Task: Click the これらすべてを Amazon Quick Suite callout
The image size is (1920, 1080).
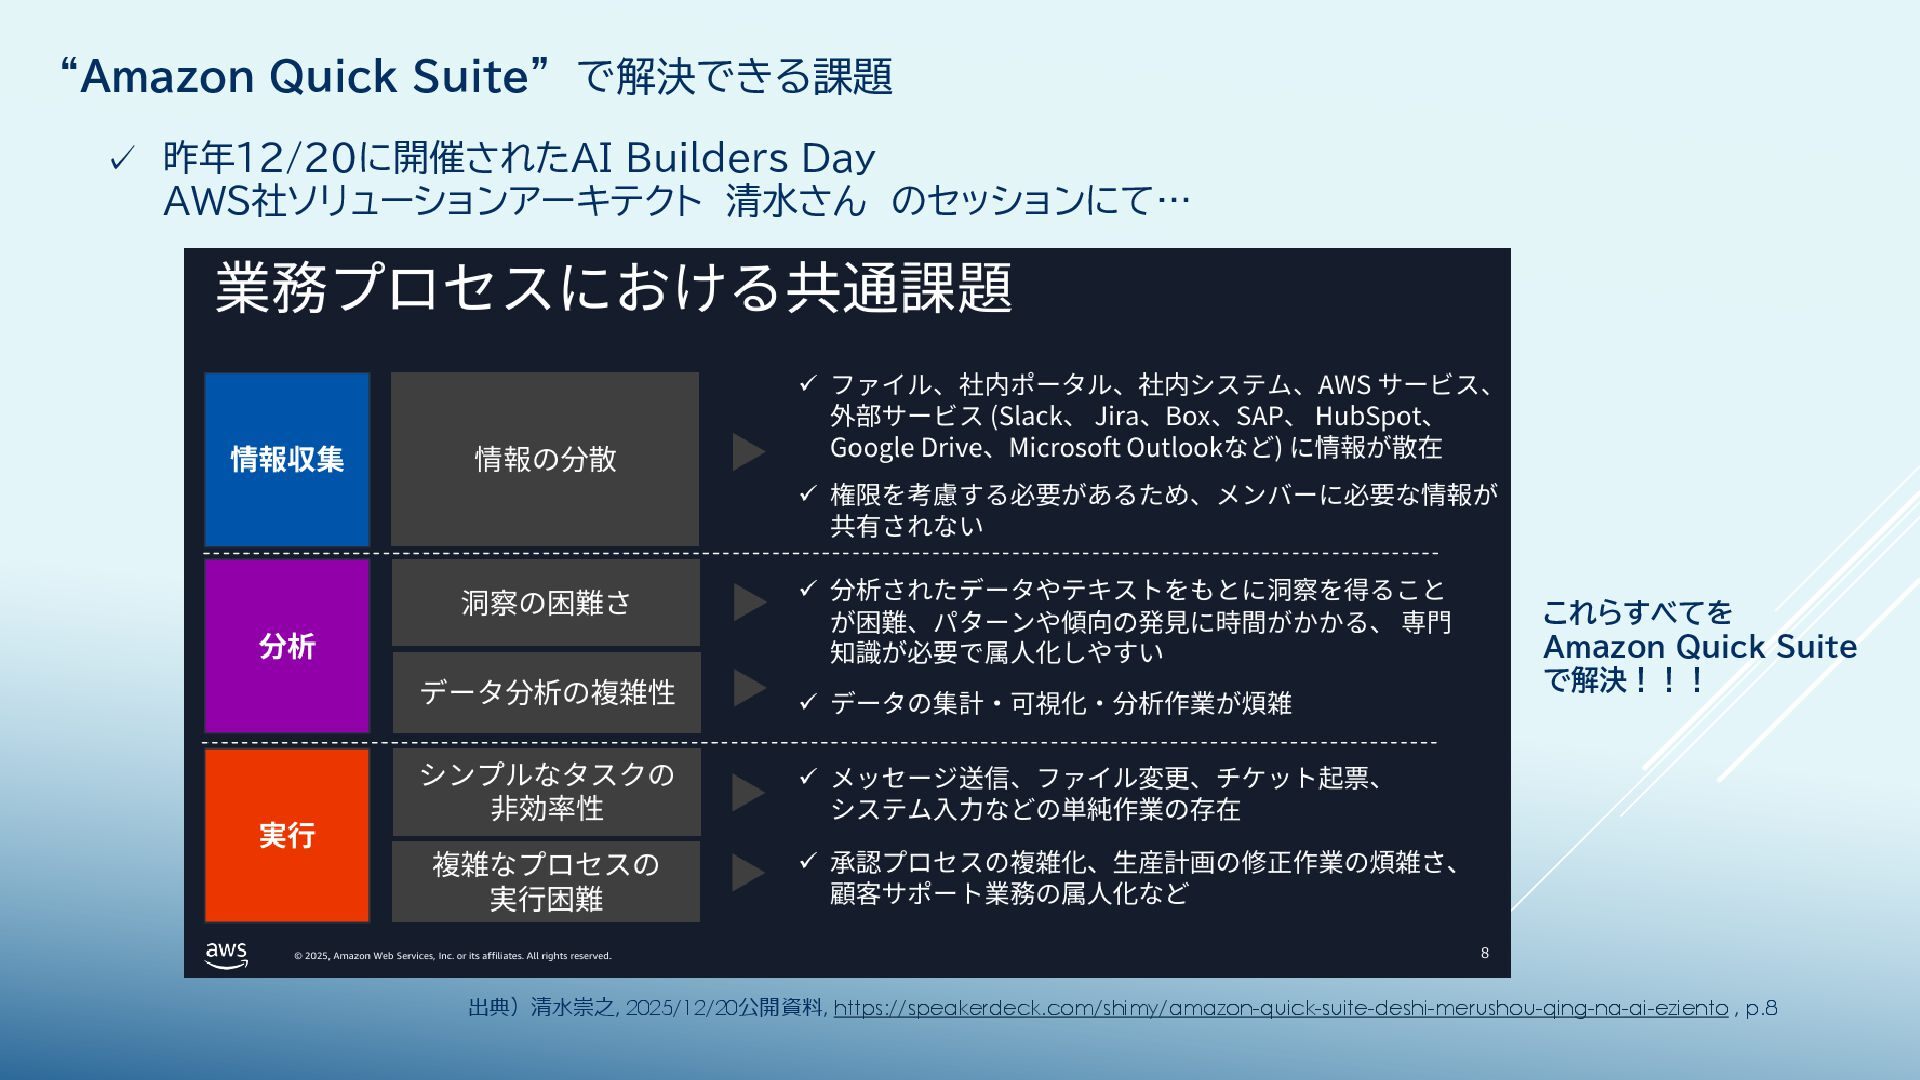Action: tap(1699, 646)
